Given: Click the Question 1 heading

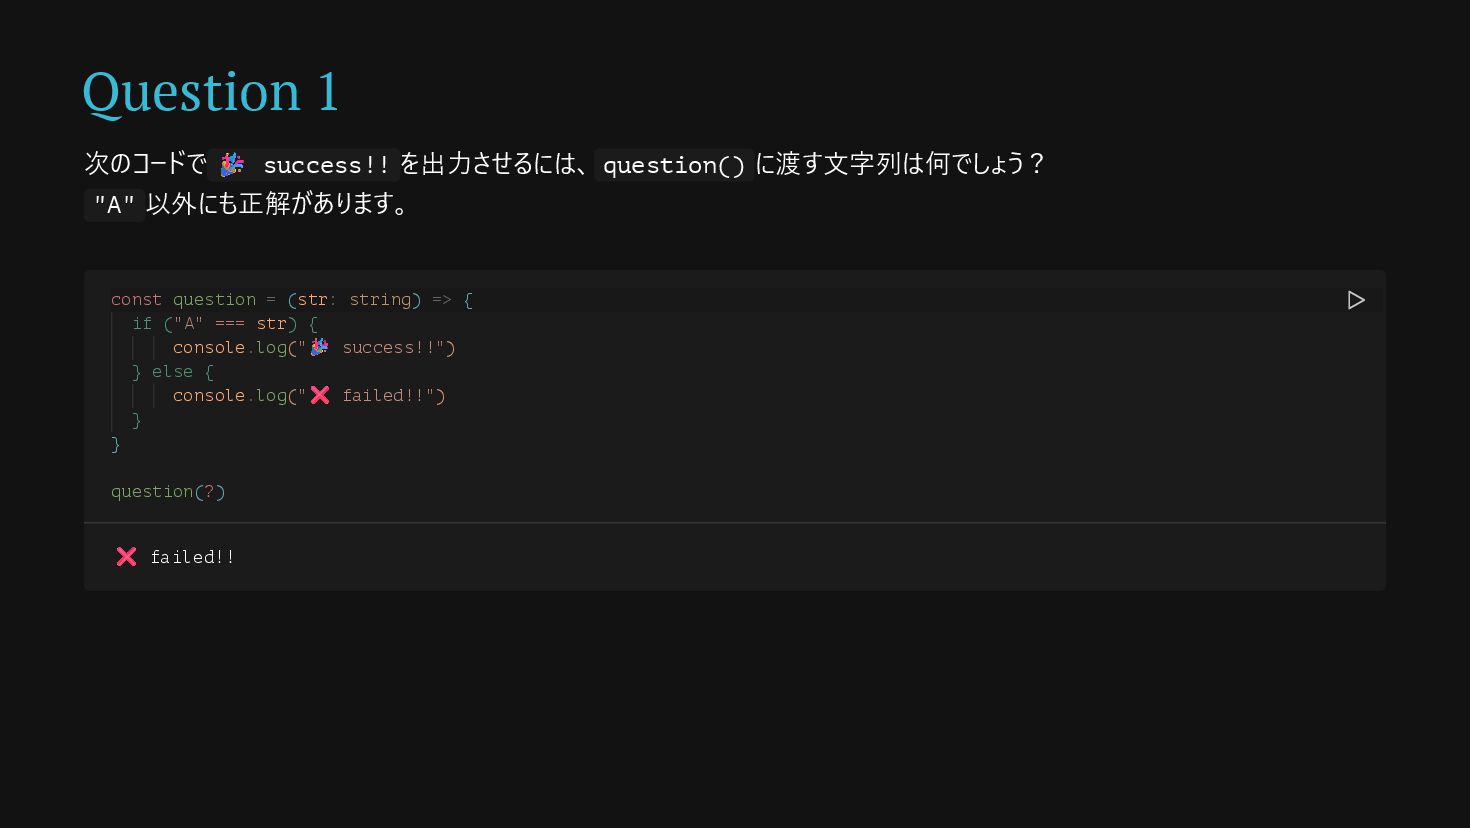Looking at the screenshot, I should 211,92.
